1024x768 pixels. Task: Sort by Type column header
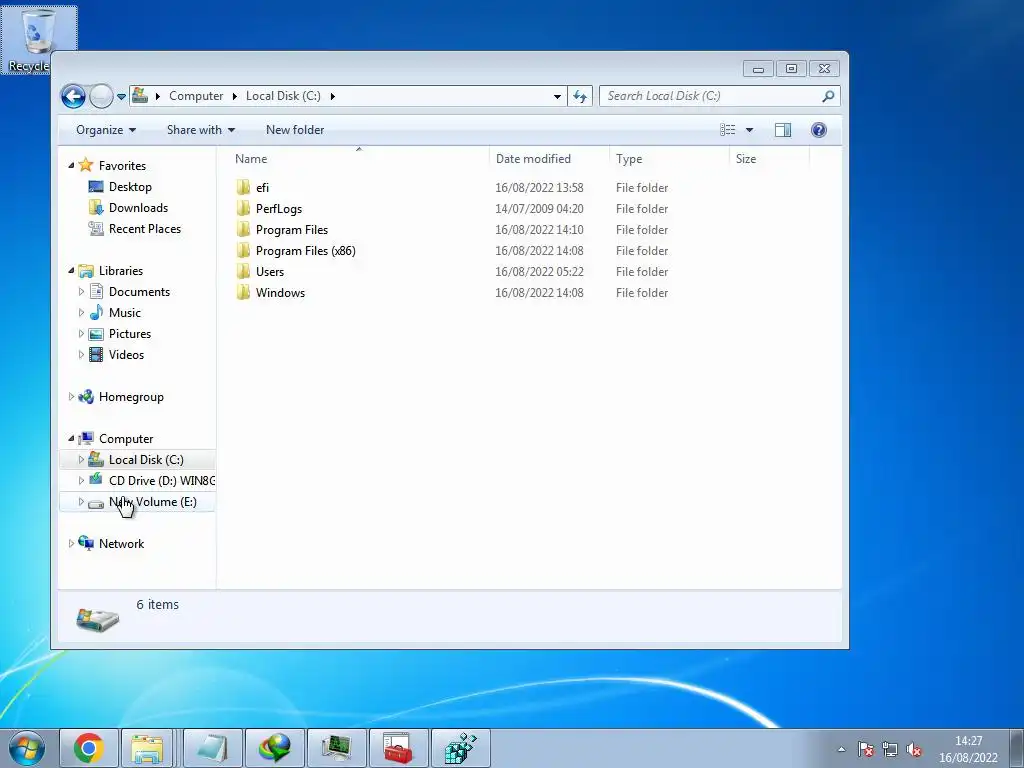pos(629,159)
